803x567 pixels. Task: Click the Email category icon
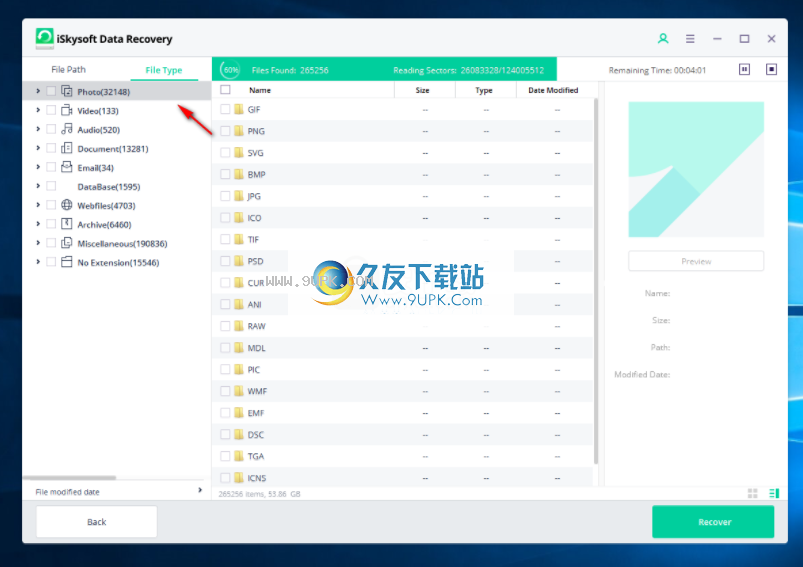click(x=67, y=167)
